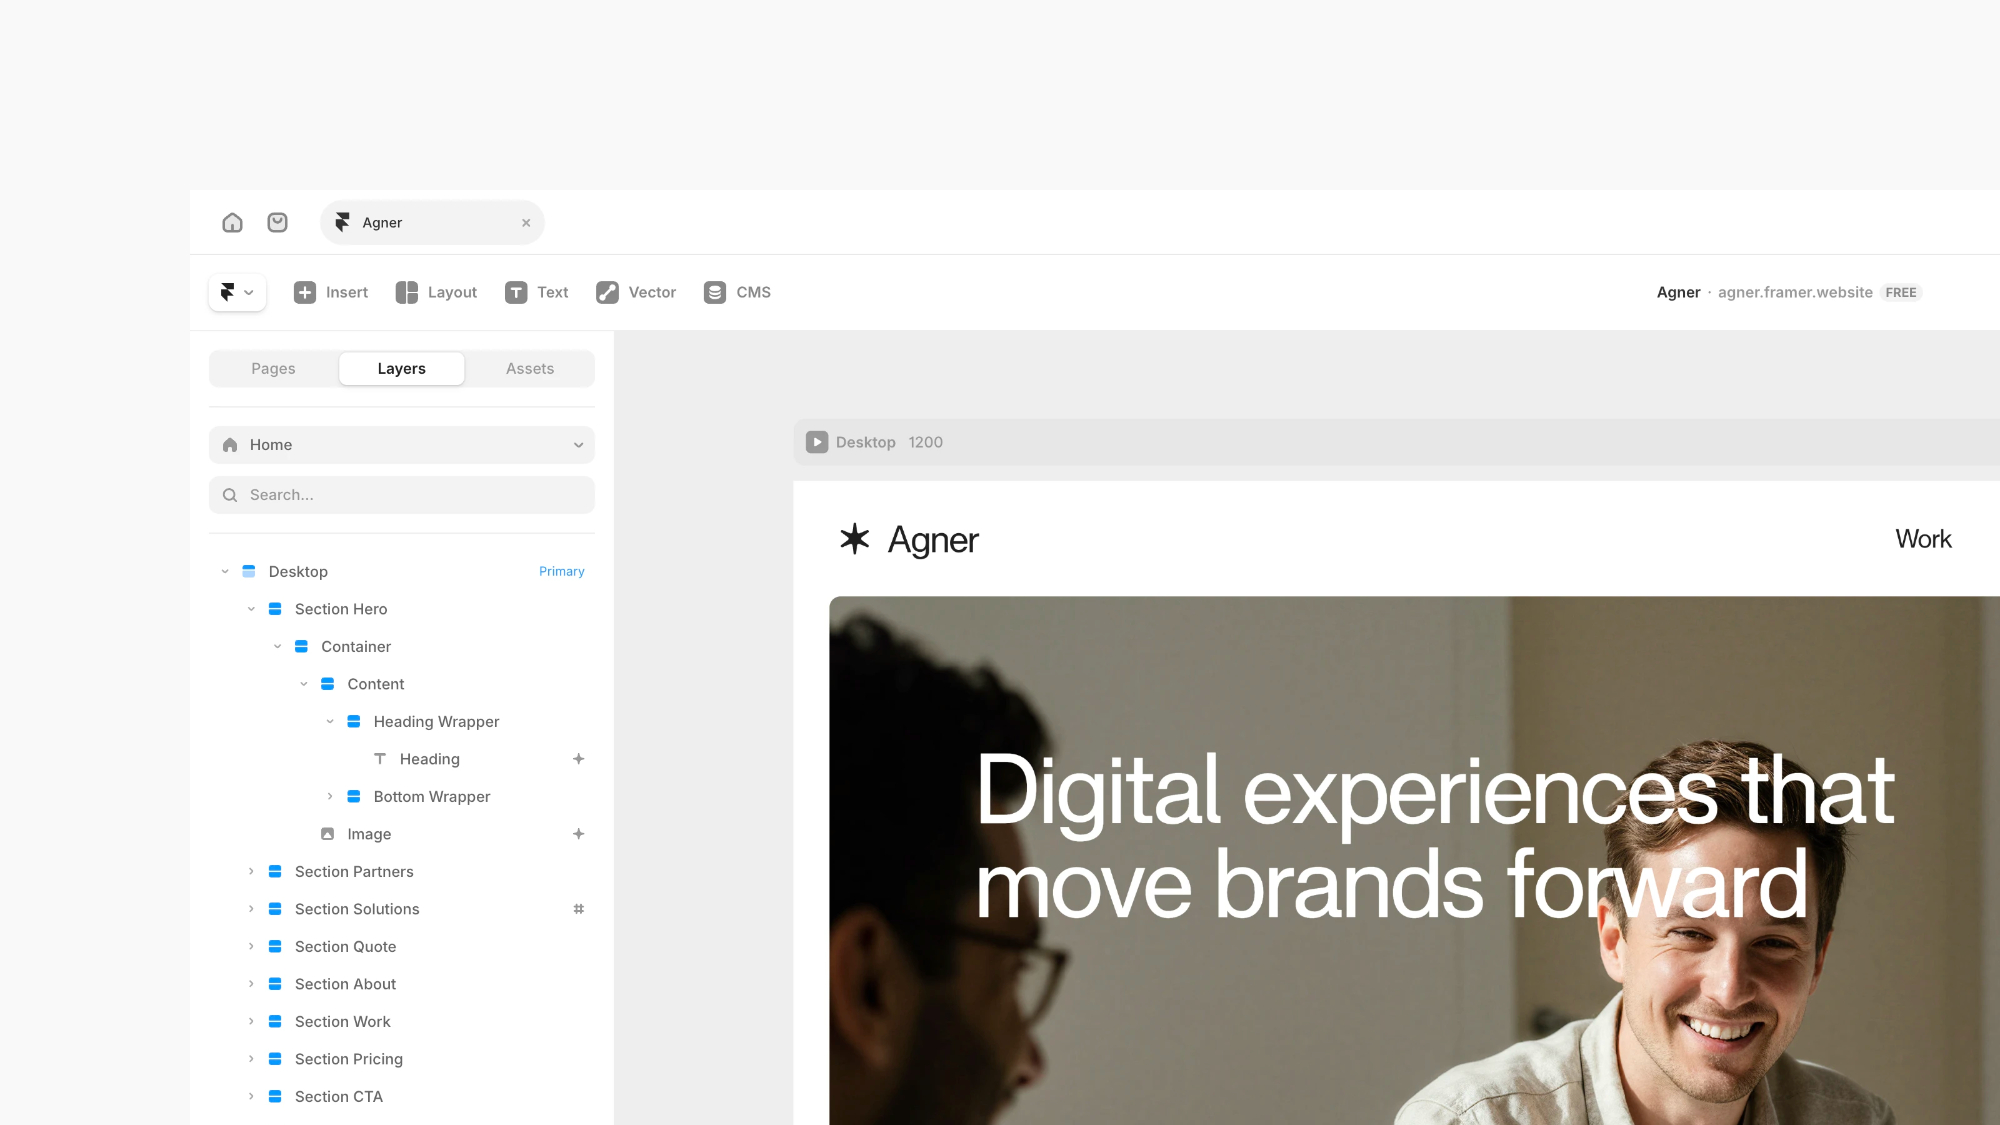
Task: Click the Work nav link on canvas
Action: coord(1923,539)
